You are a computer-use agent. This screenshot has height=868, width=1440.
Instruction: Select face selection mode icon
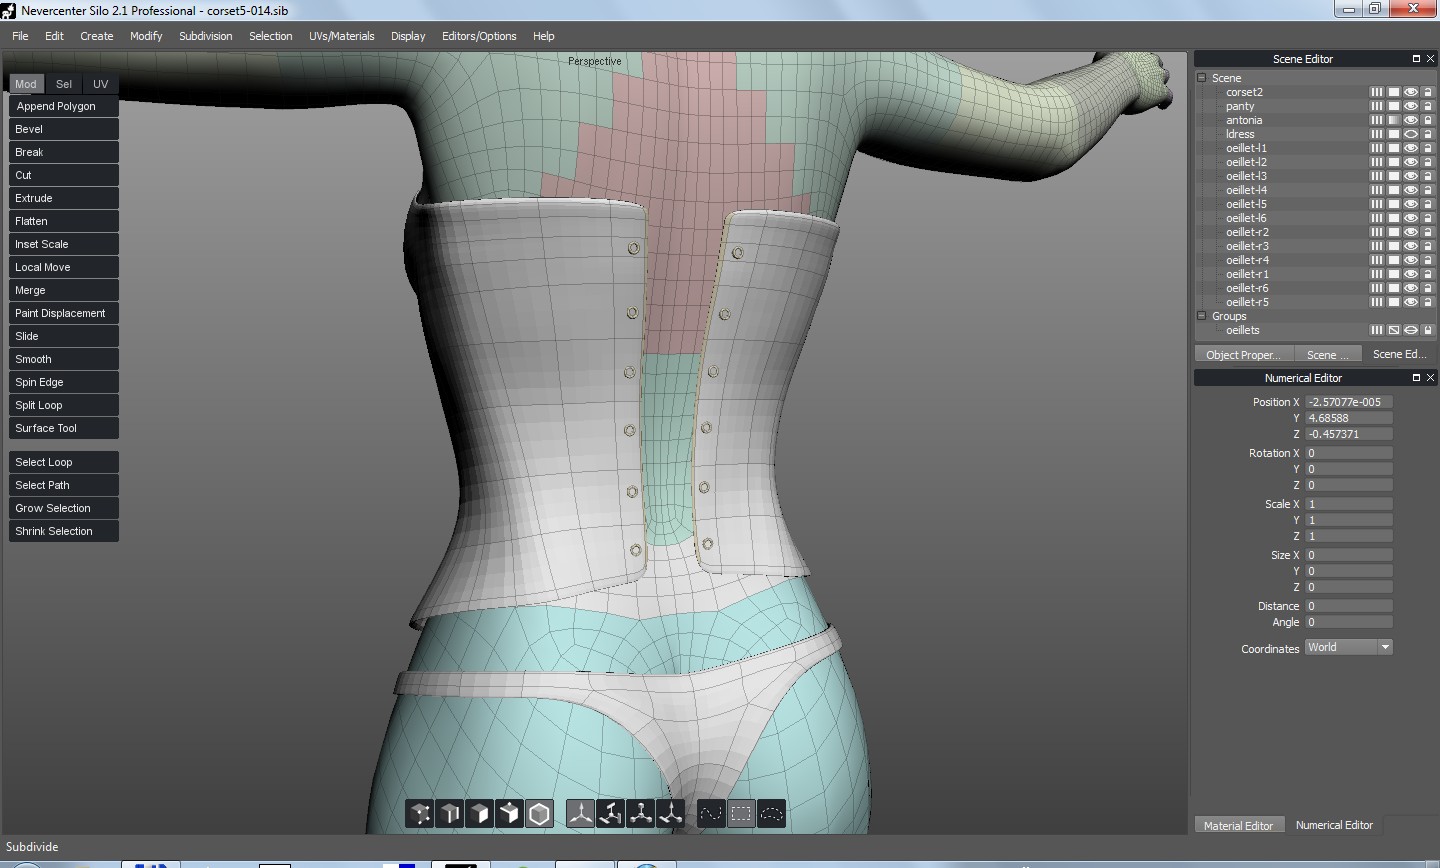[480, 814]
